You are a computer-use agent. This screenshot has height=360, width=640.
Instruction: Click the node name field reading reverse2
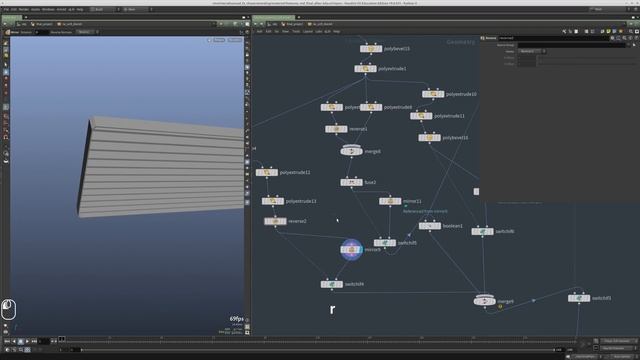coord(553,38)
